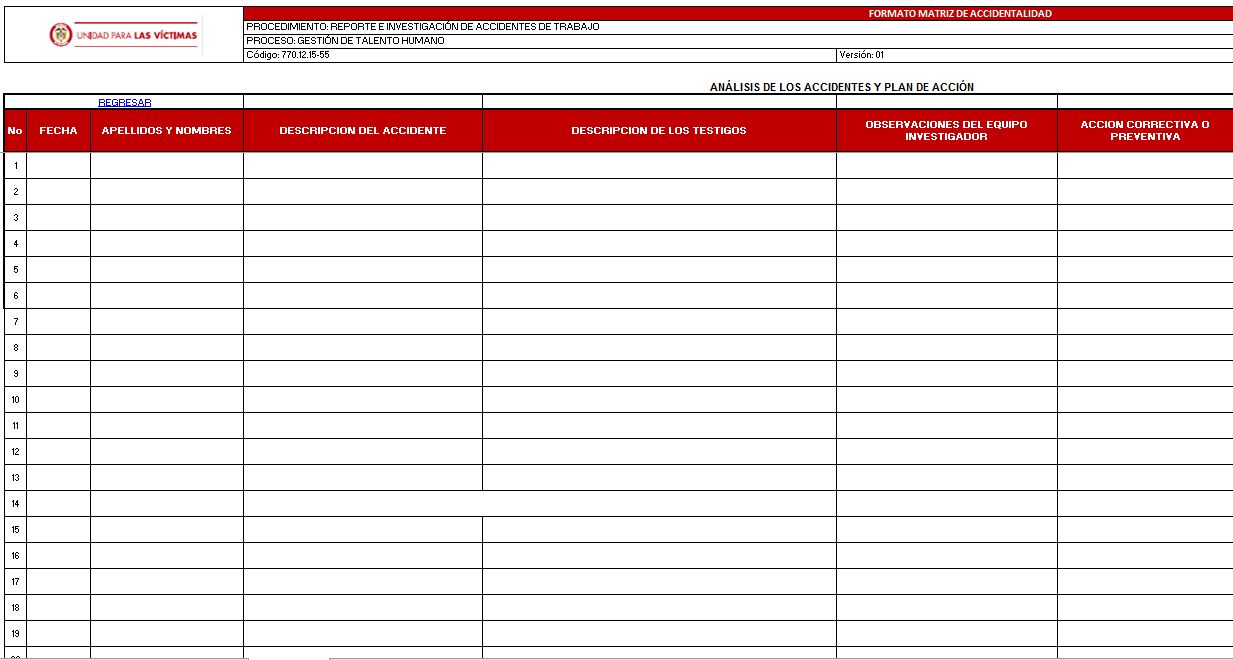
Task: Select row number 11 cell
Action: point(15,425)
